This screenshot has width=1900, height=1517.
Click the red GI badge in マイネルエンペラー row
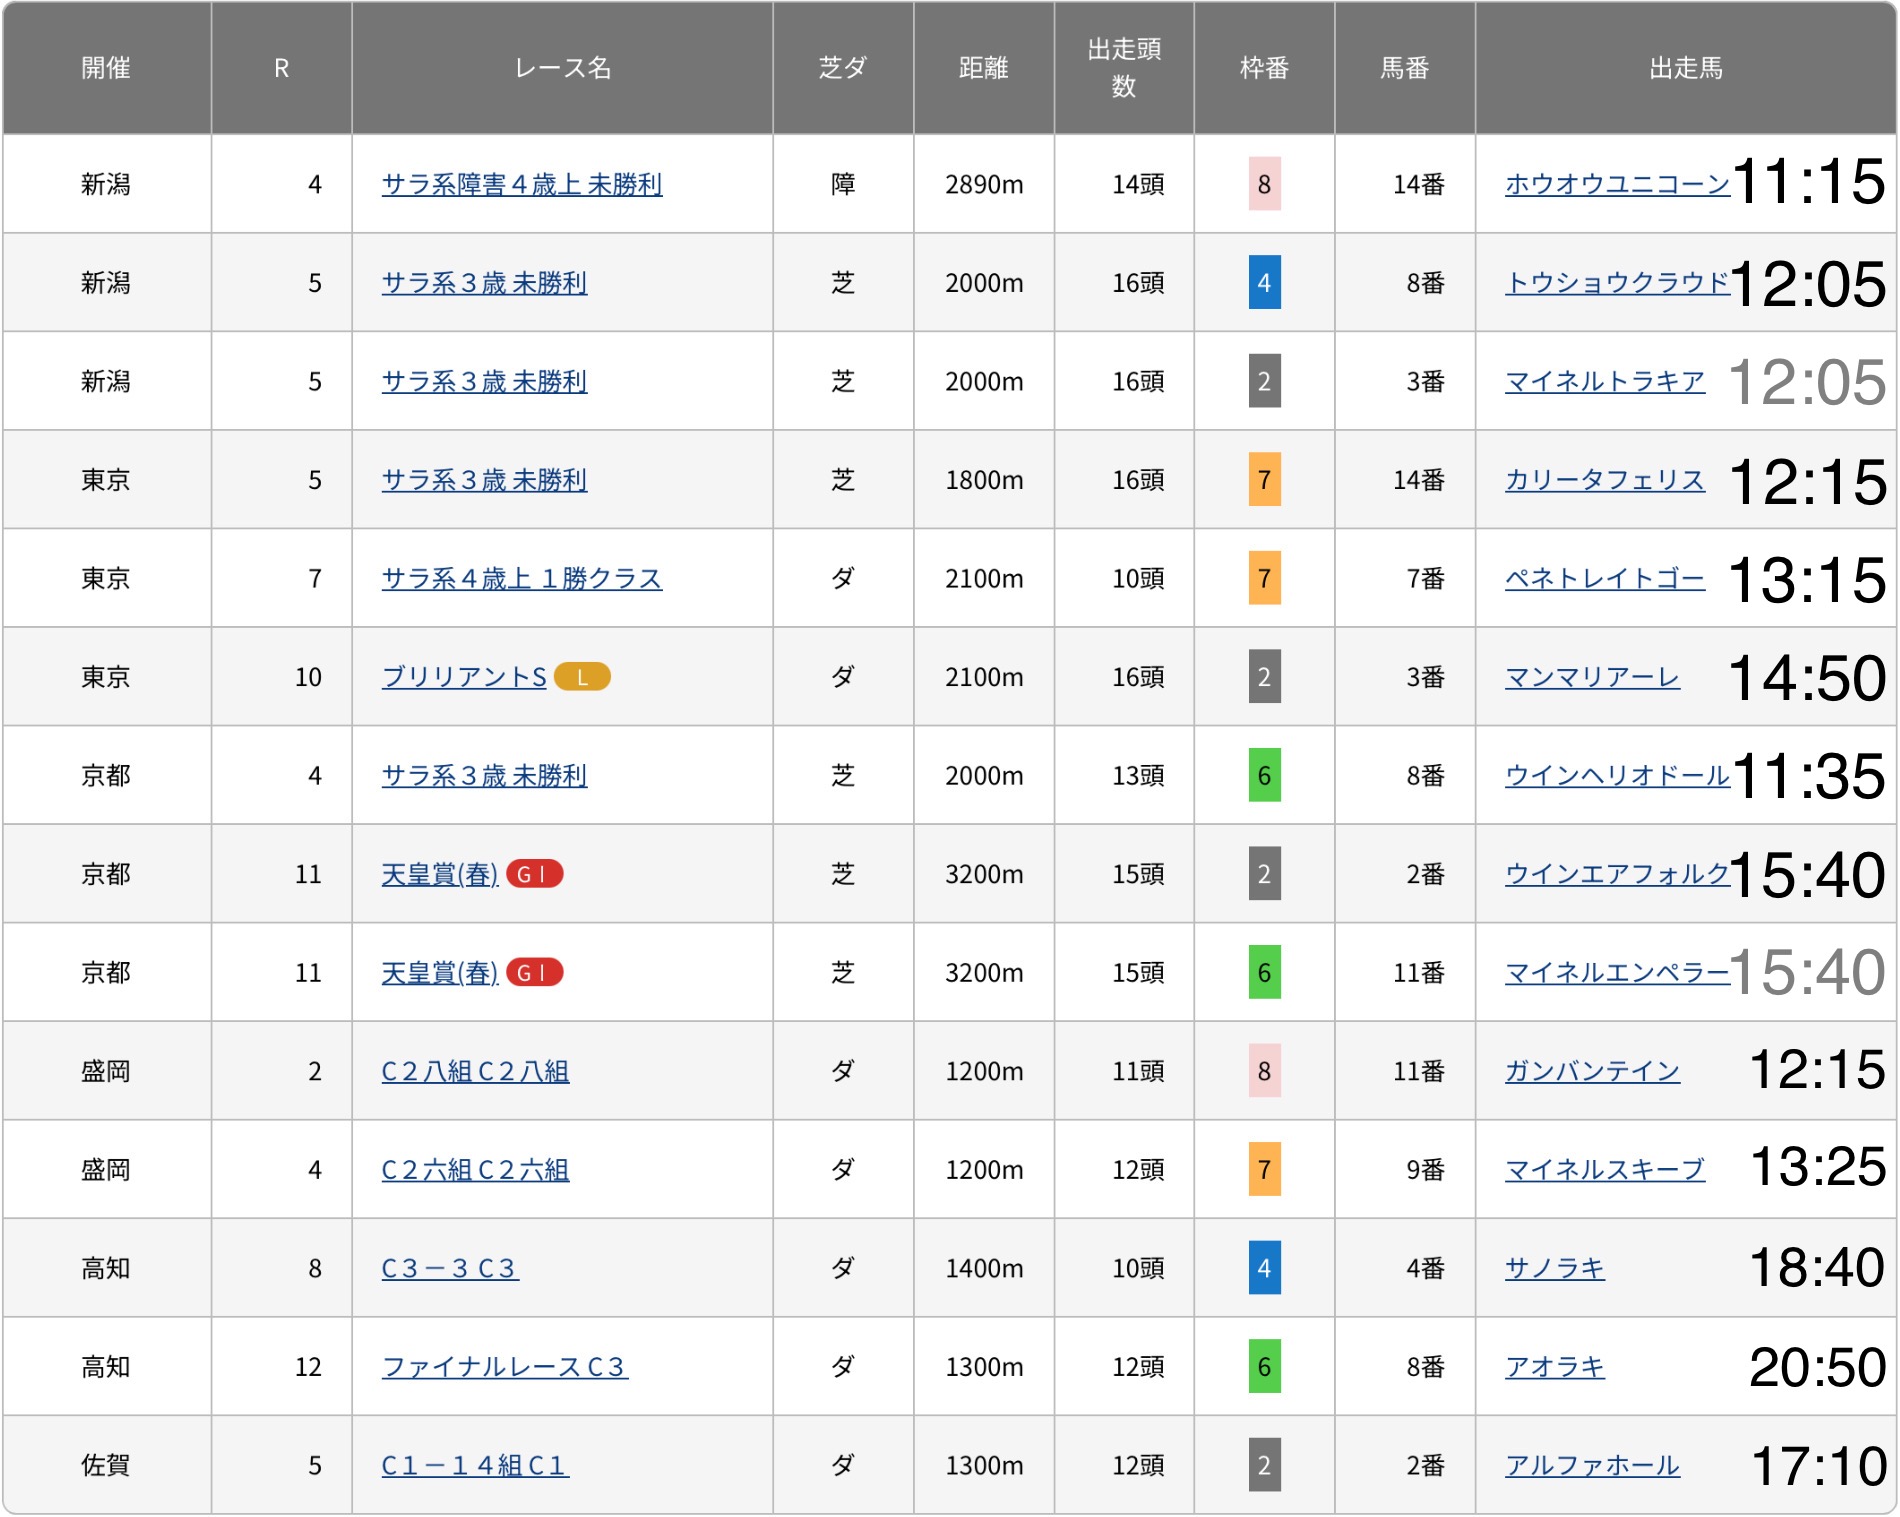click(535, 972)
